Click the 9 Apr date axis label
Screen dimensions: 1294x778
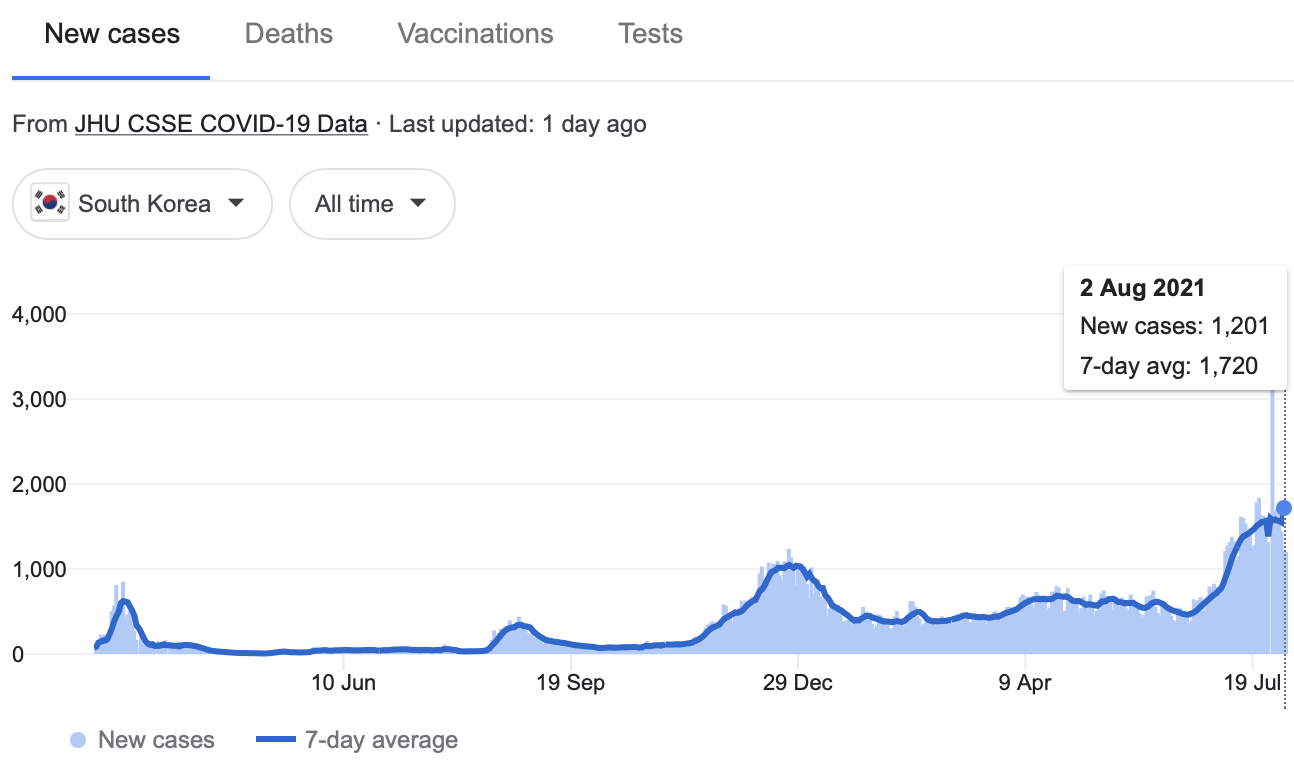point(1025,684)
